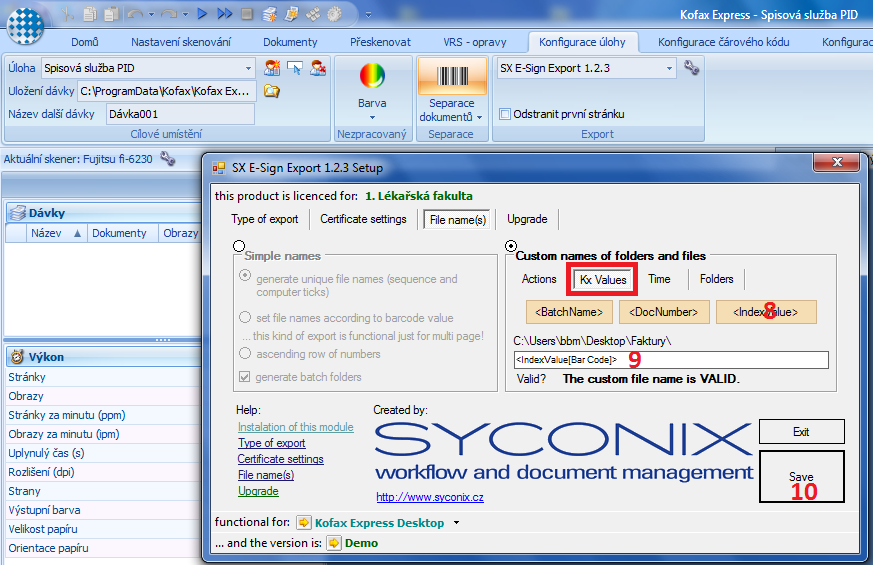Click the SX E-Sign dialog title icon
Image resolution: width=873 pixels, height=565 pixels.
coord(219,168)
